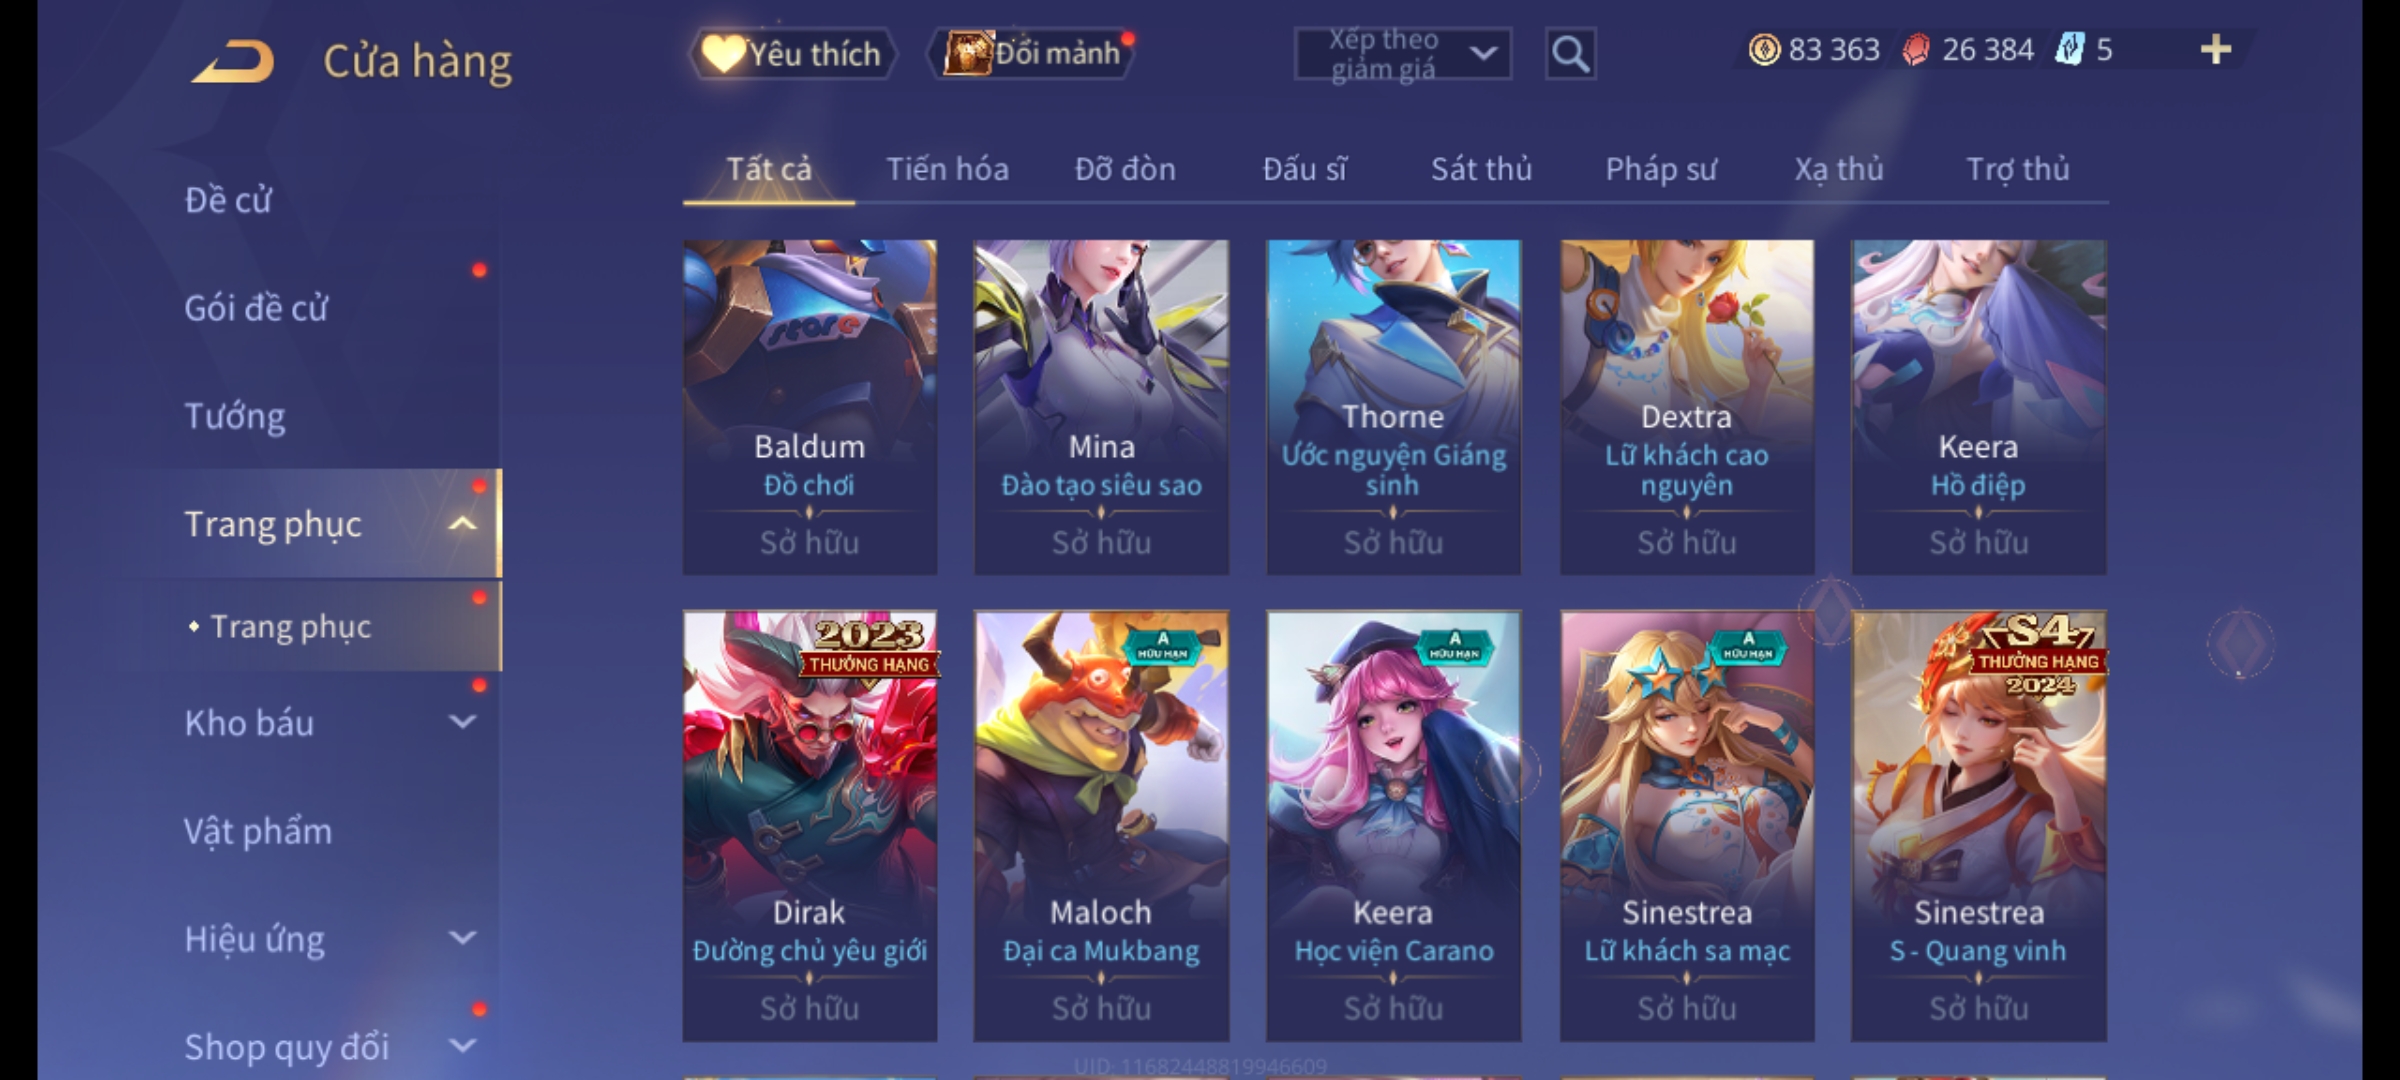Tap the blue voucher currency icon
The image size is (2400, 1080).
(2069, 49)
